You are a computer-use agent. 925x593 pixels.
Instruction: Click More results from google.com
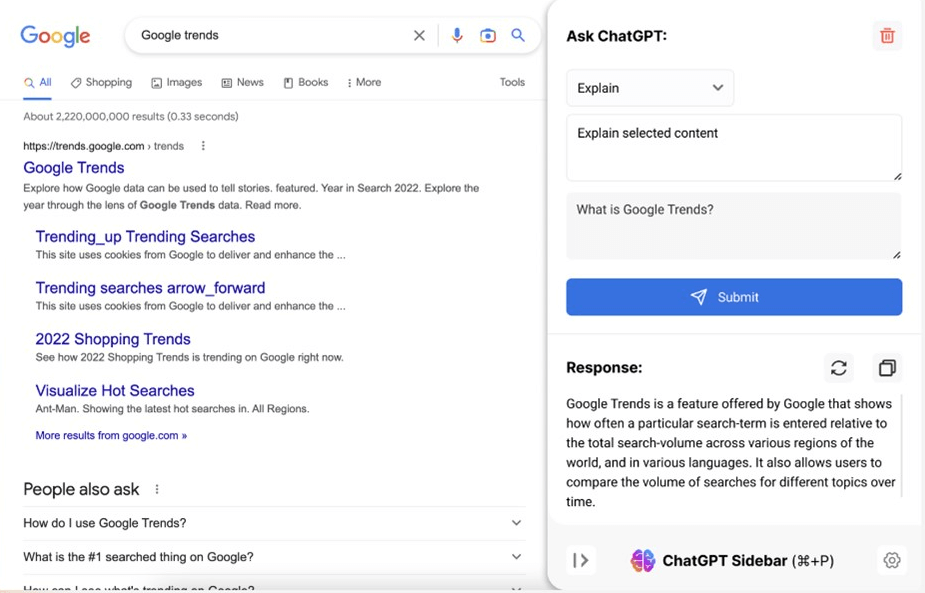pos(111,435)
